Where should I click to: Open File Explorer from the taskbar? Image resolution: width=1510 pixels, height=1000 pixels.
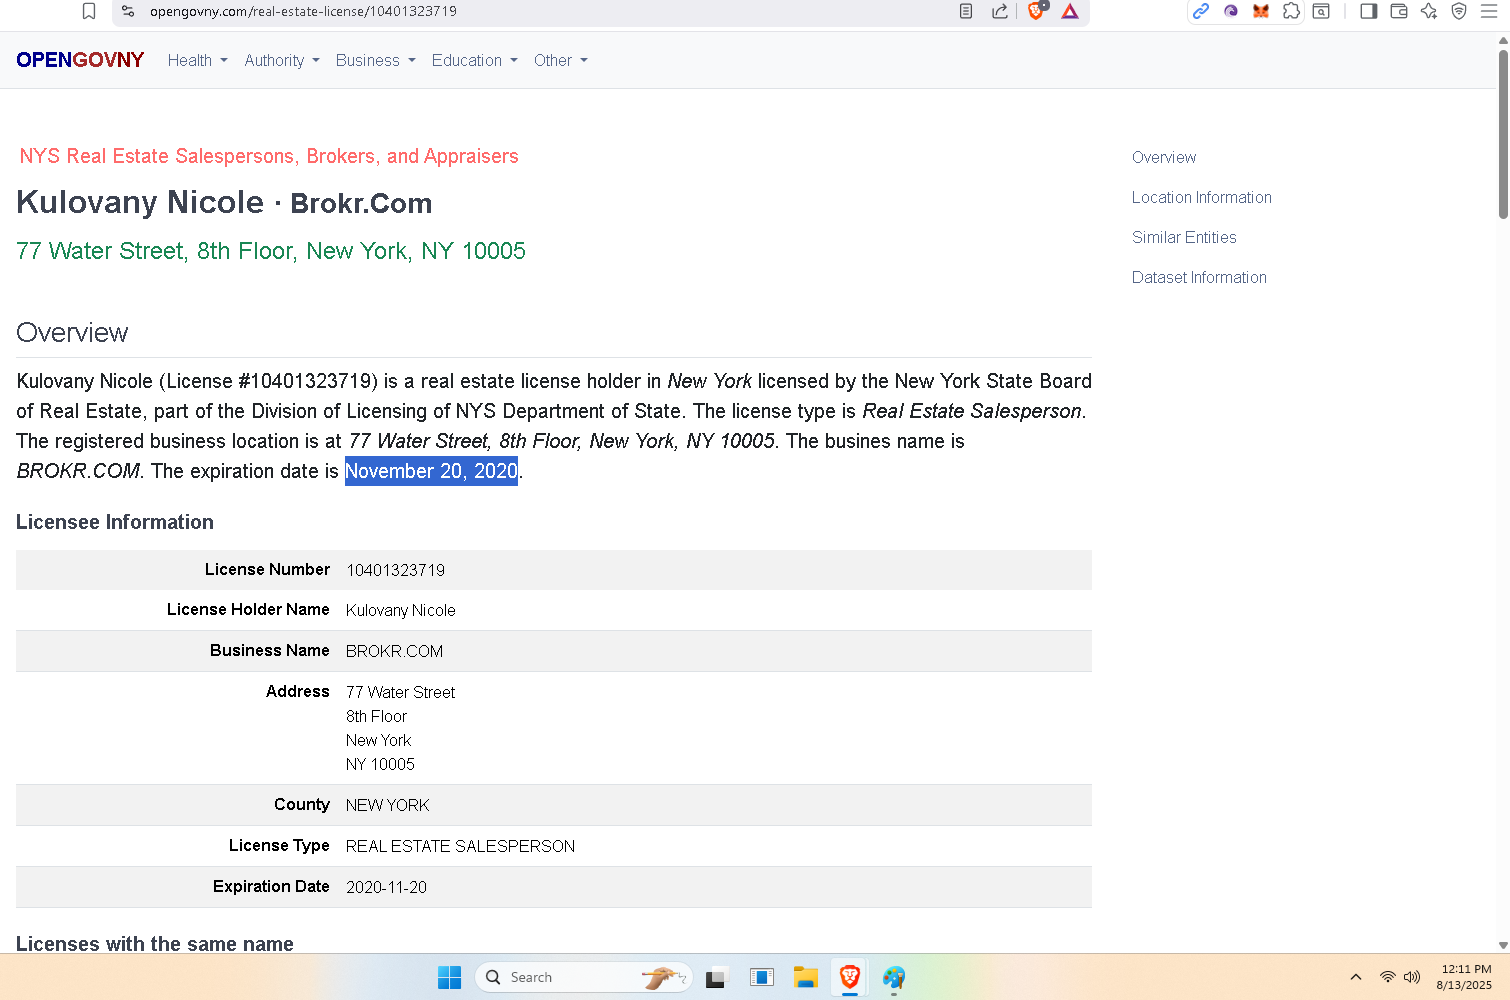(806, 977)
